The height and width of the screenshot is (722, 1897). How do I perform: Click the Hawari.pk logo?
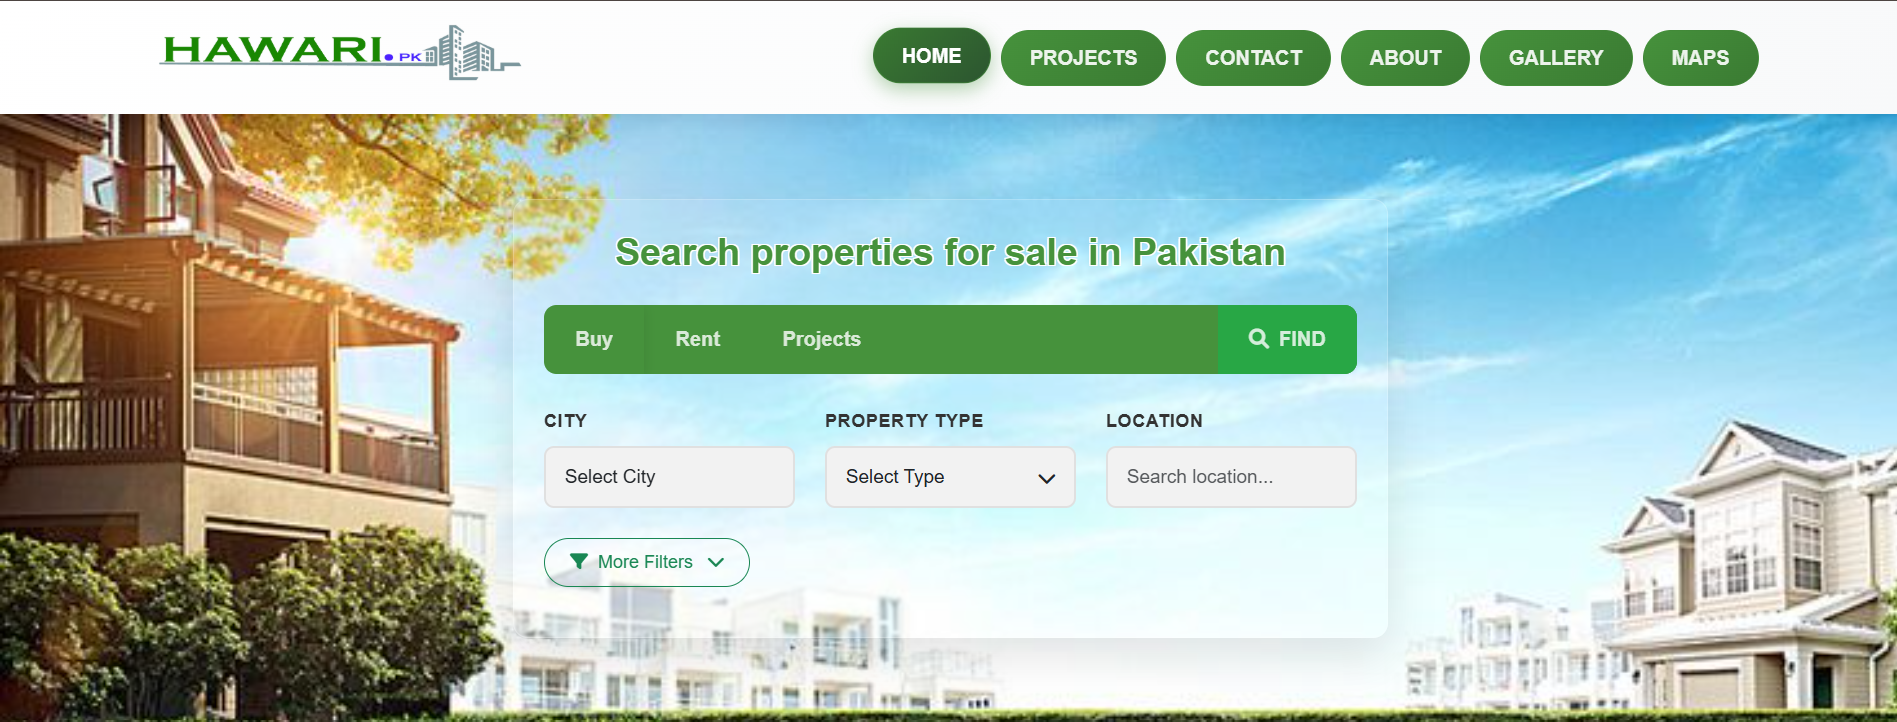point(340,52)
